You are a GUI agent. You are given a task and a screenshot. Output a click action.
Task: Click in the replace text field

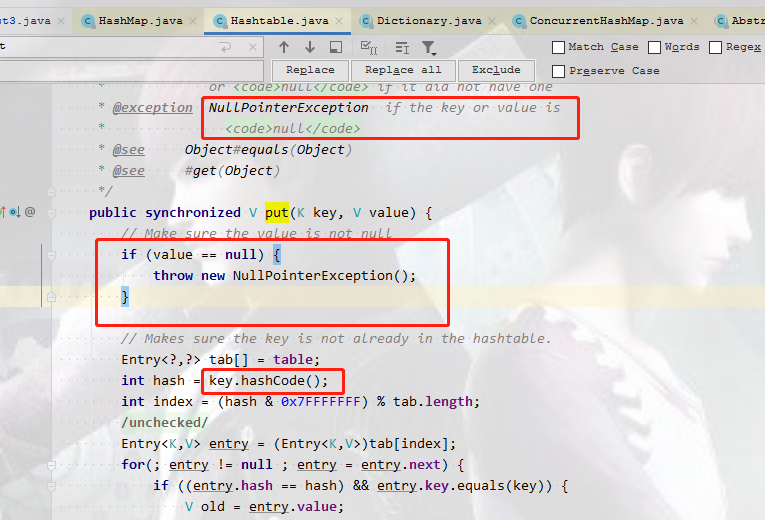[131, 71]
